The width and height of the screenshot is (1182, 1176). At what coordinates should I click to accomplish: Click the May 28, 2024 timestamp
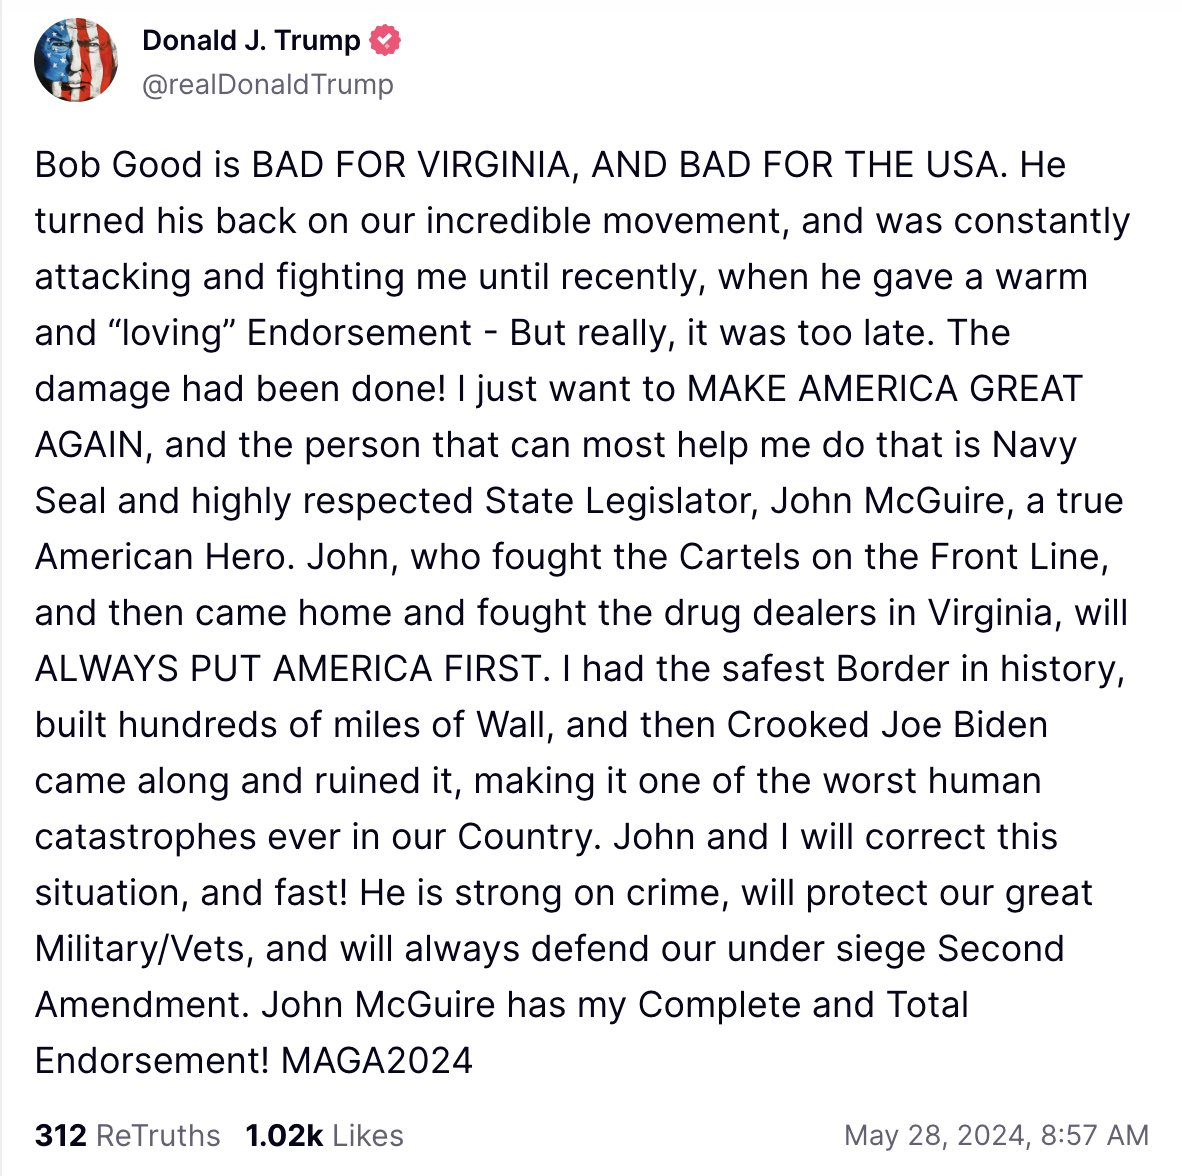(996, 1135)
